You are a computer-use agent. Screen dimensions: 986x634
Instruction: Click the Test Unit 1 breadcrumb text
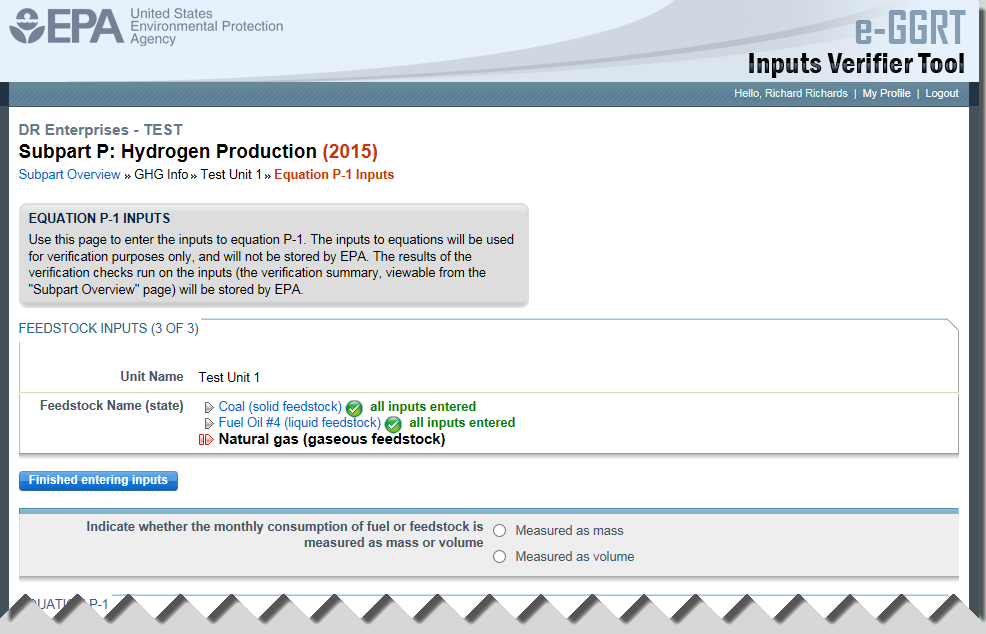(231, 175)
